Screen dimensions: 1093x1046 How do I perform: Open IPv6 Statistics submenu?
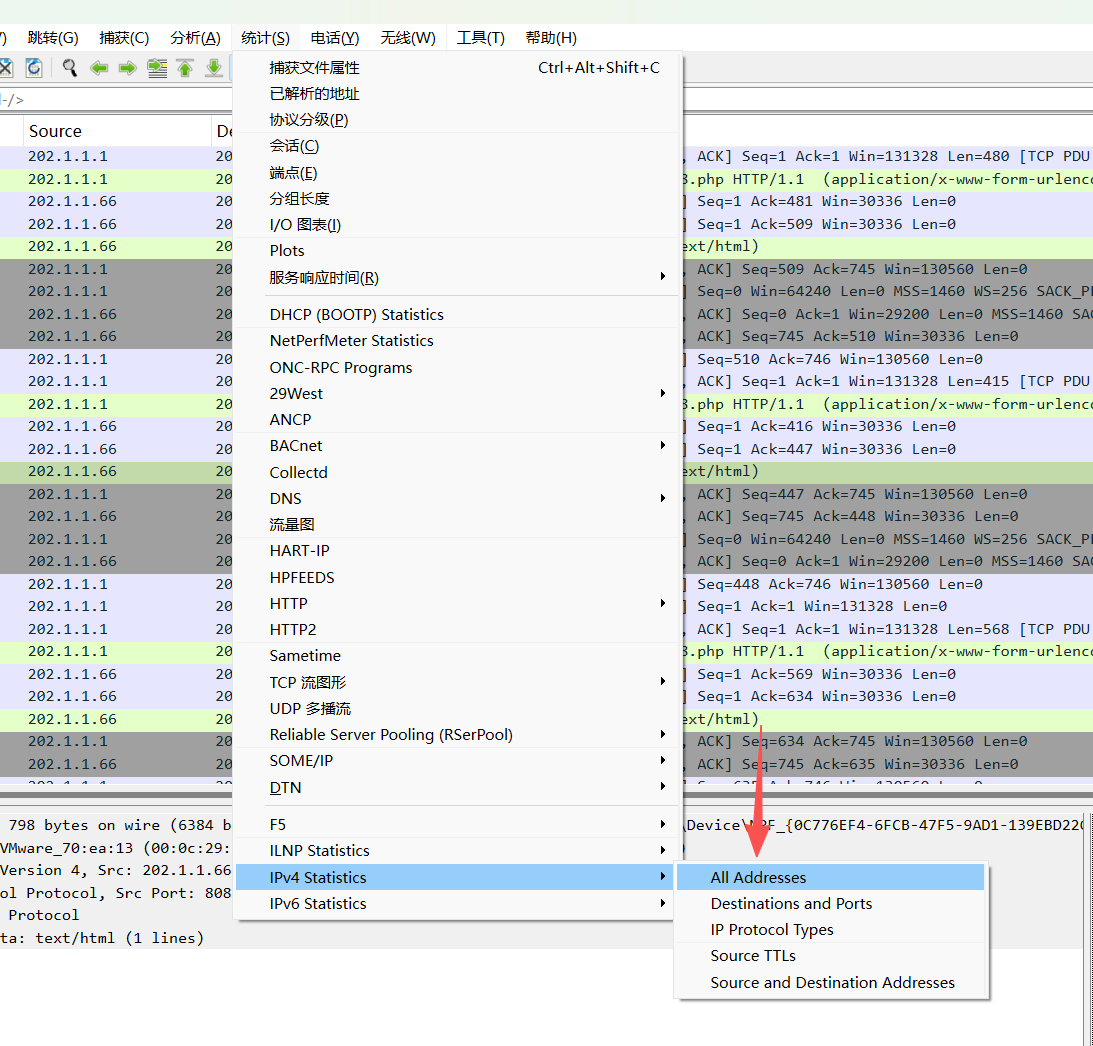pos(457,905)
